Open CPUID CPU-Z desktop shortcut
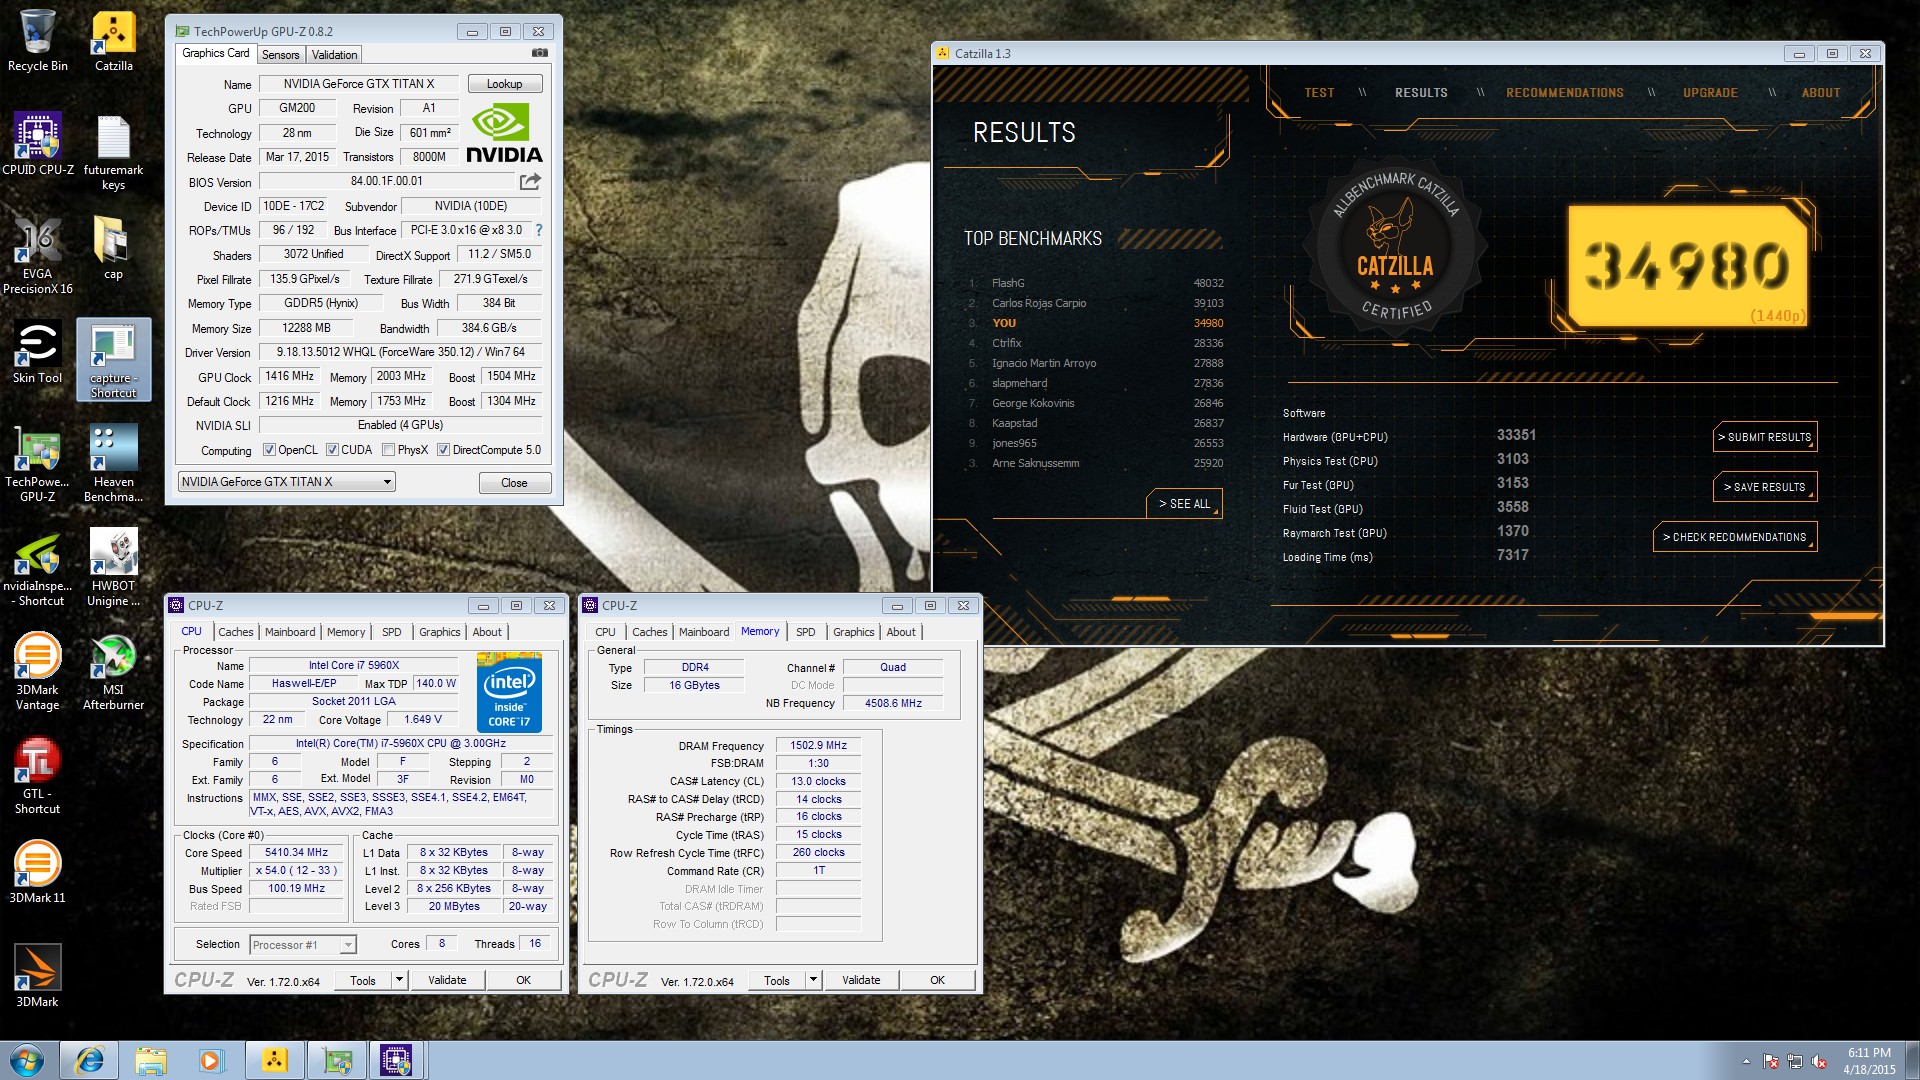1920x1080 pixels. 37,144
